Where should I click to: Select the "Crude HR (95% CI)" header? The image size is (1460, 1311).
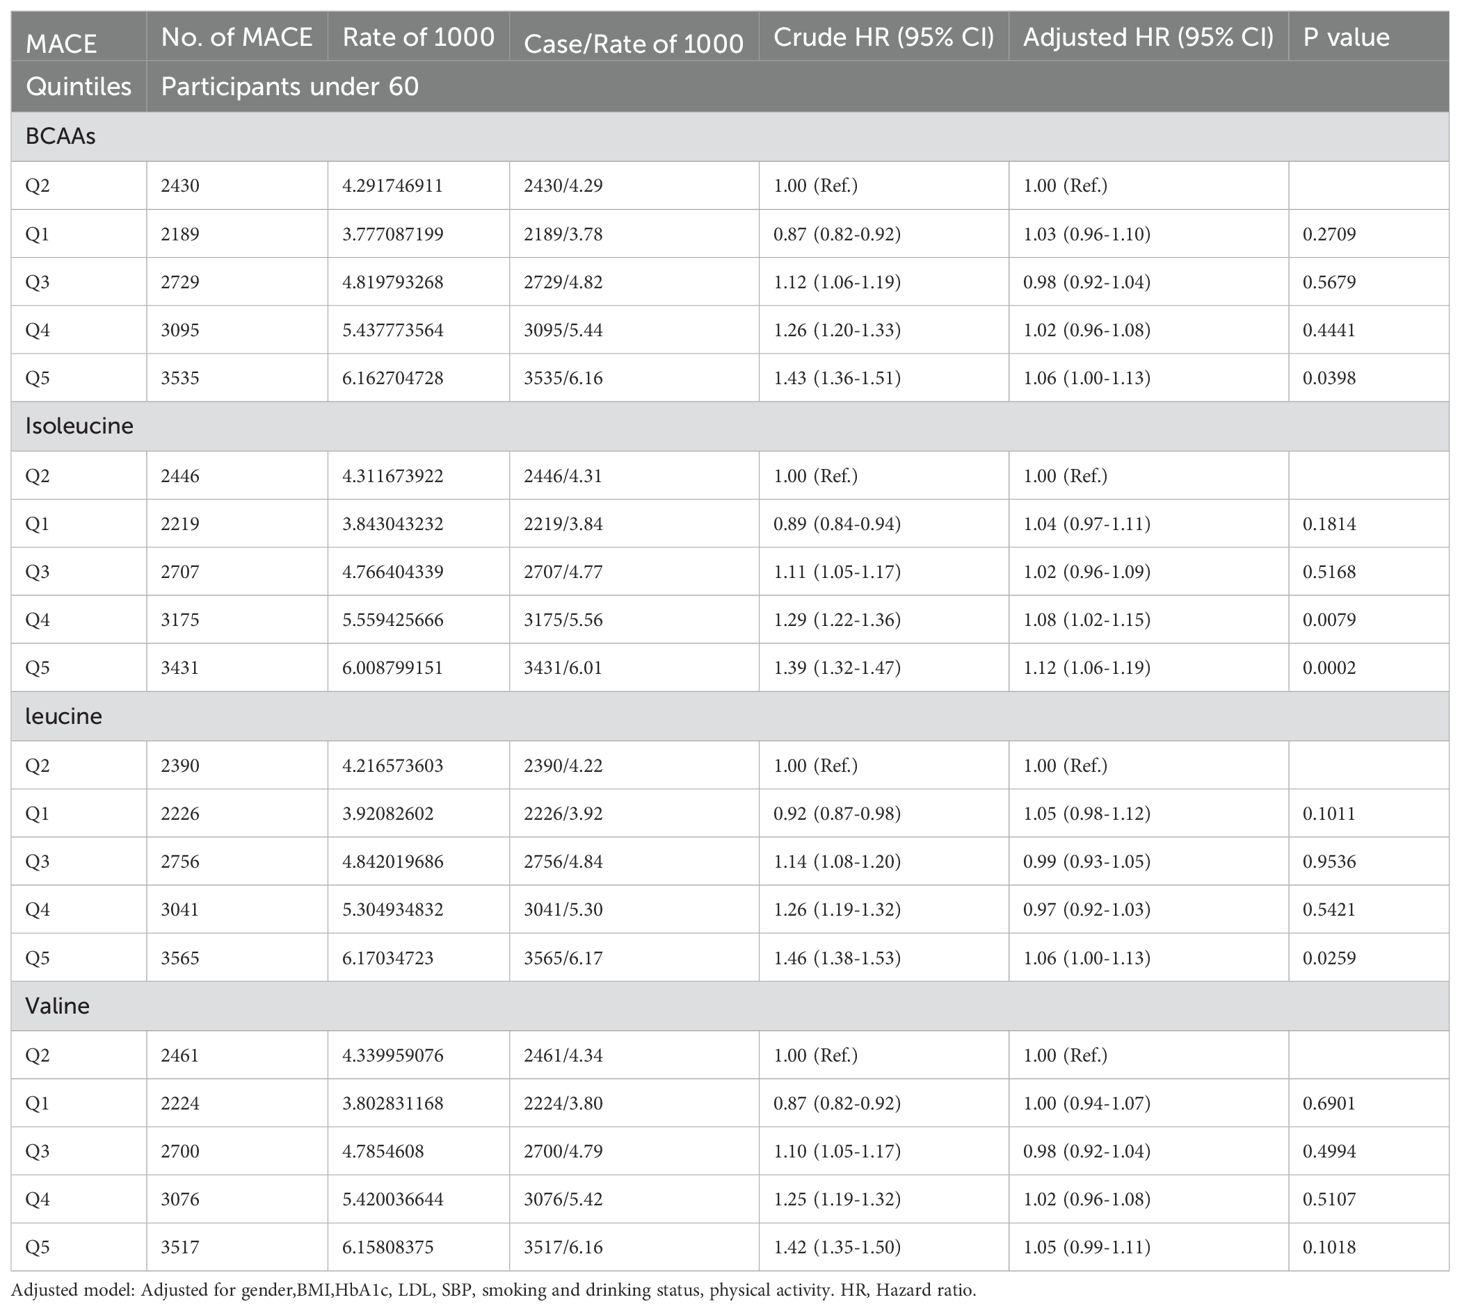[x=884, y=37]
